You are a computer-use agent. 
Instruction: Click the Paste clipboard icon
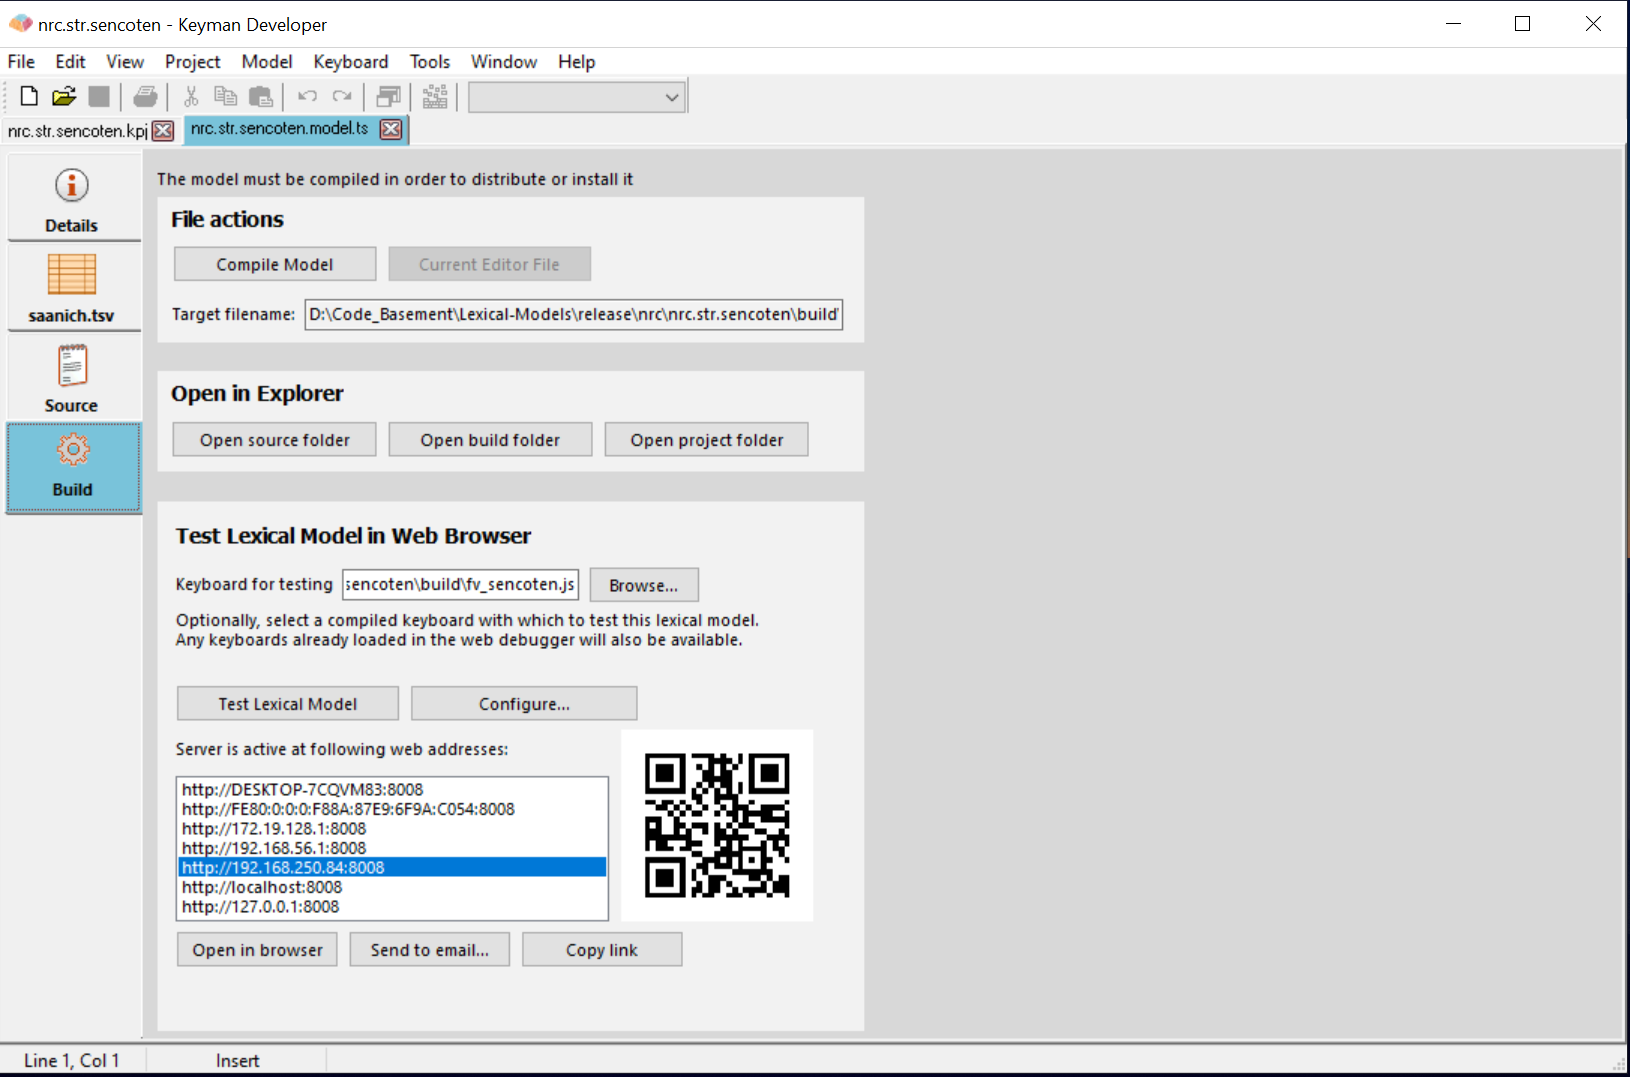click(x=261, y=96)
